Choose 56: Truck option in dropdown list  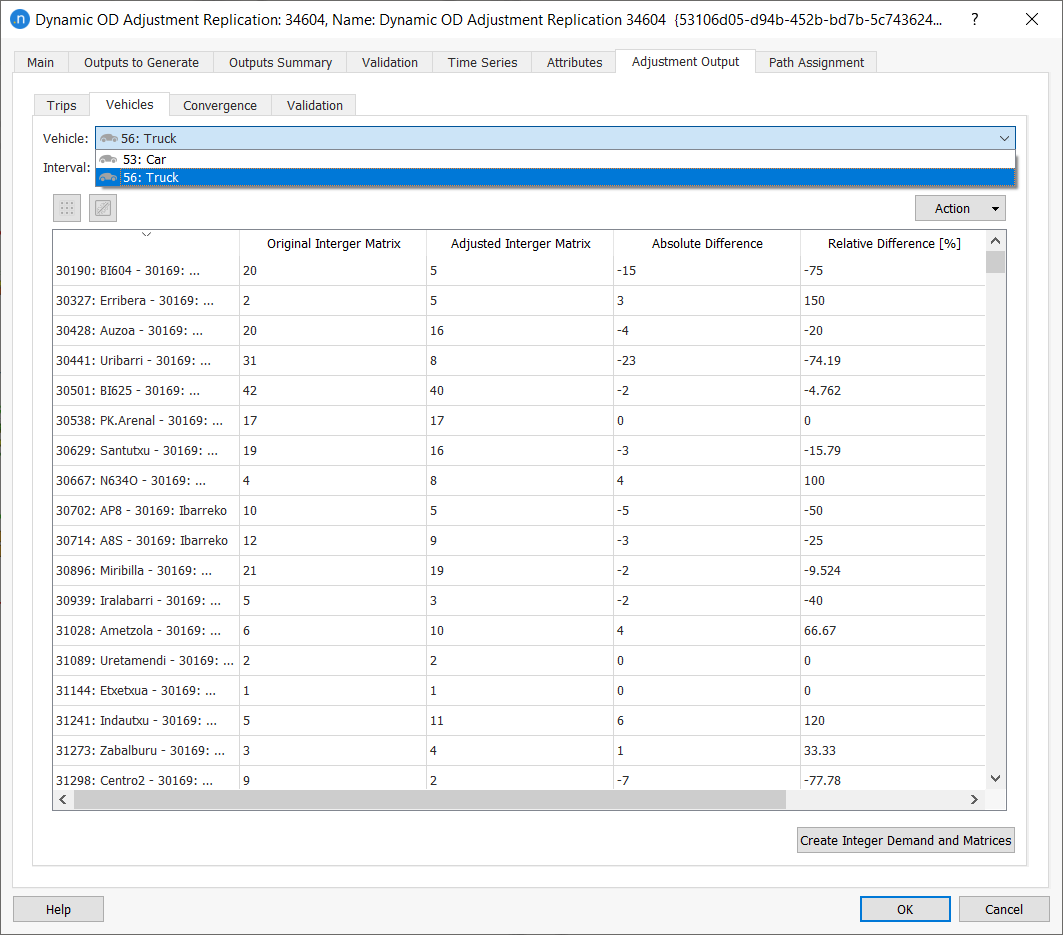[150, 177]
